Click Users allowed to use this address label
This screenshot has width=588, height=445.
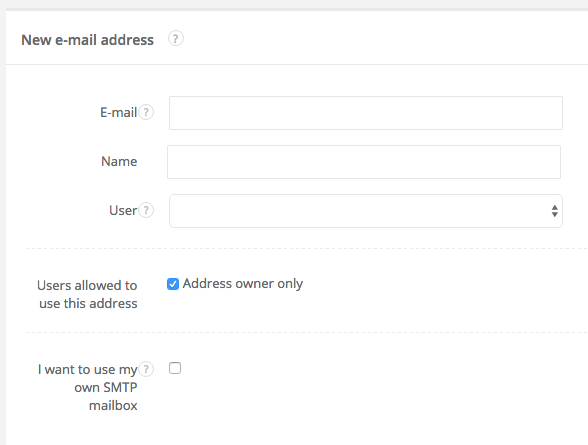(x=87, y=294)
